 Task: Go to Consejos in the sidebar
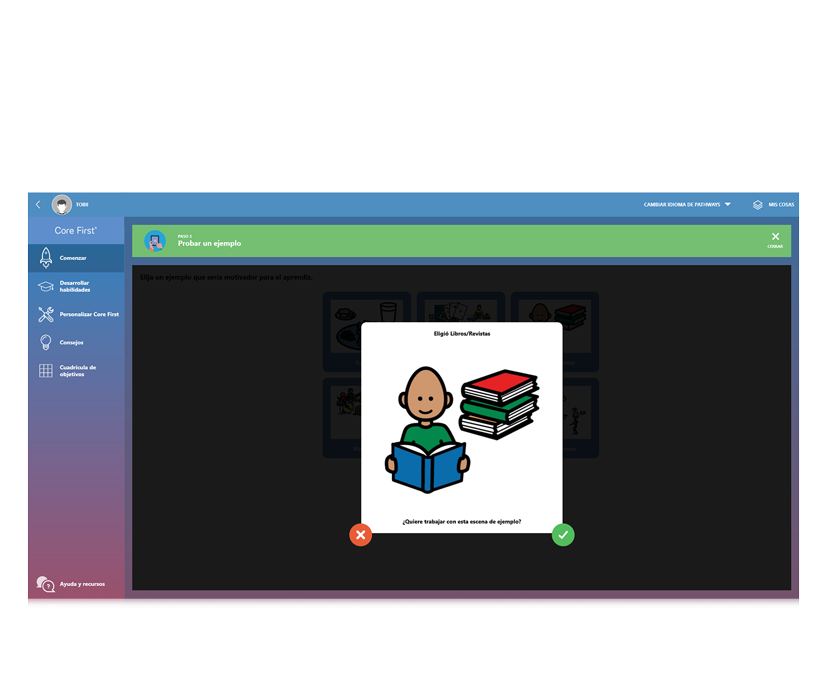72,342
